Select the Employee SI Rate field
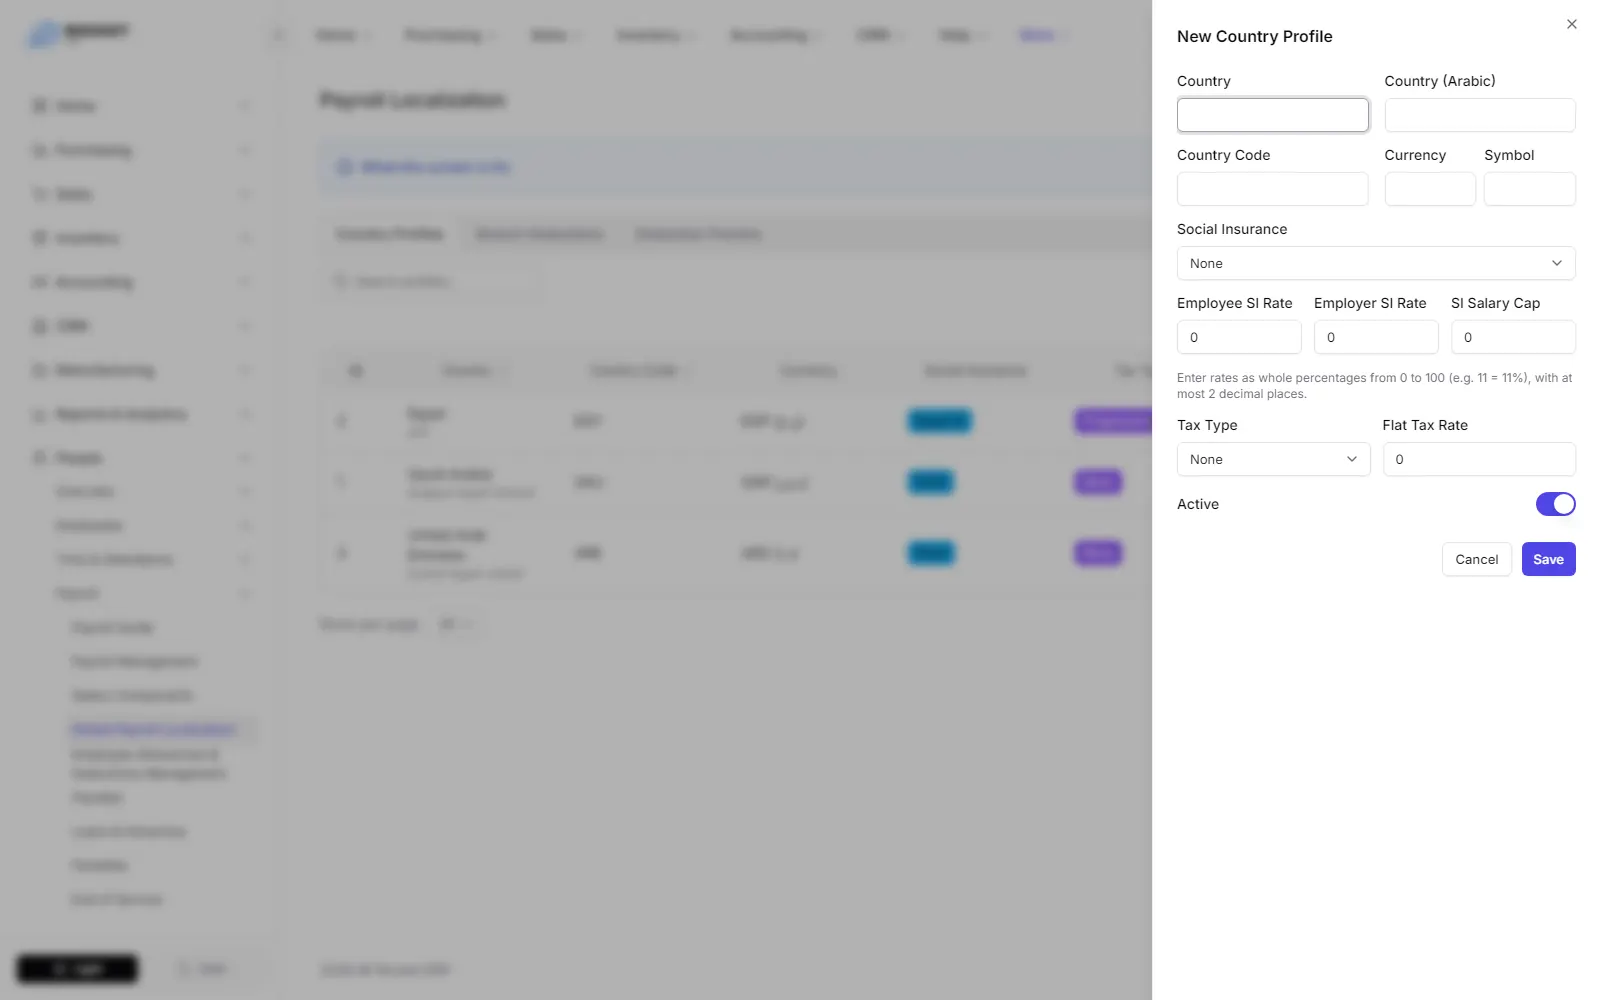1600x1000 pixels. point(1239,337)
